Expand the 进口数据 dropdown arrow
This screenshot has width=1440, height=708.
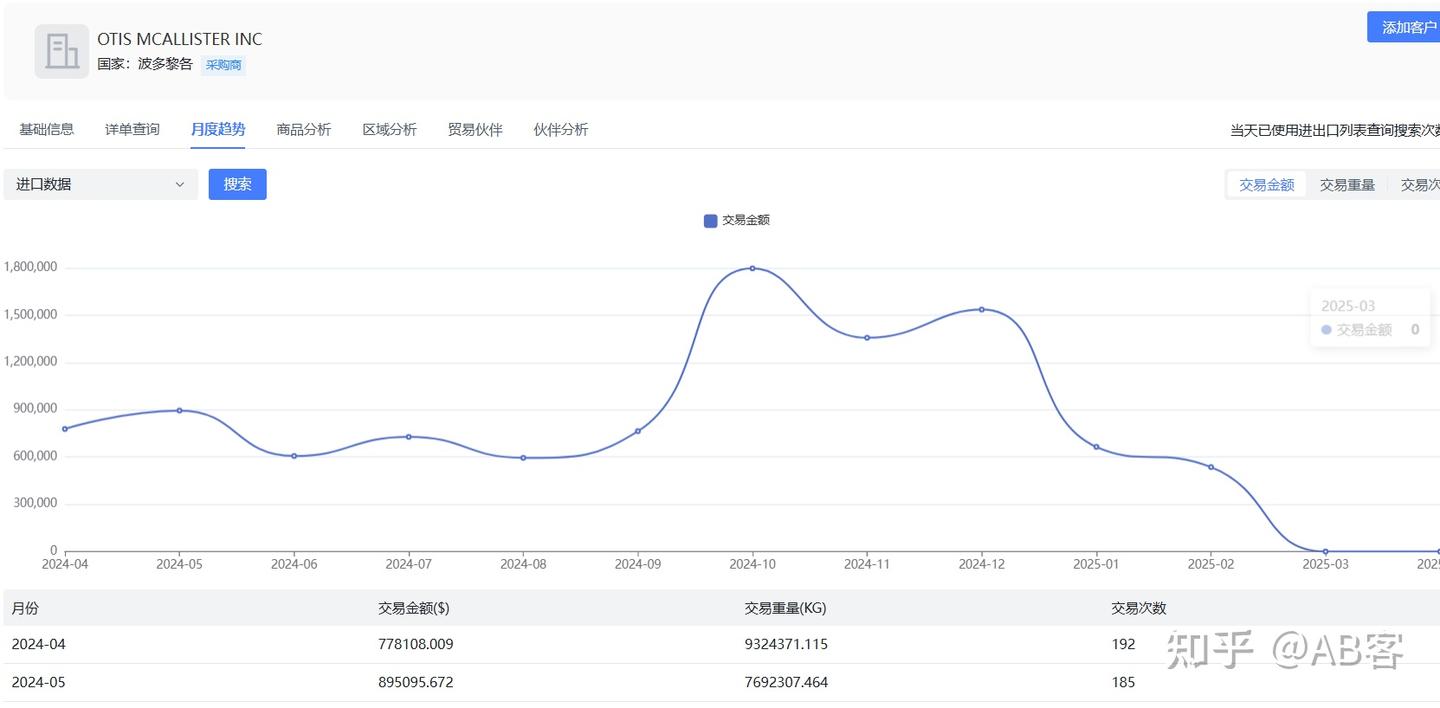[x=180, y=185]
